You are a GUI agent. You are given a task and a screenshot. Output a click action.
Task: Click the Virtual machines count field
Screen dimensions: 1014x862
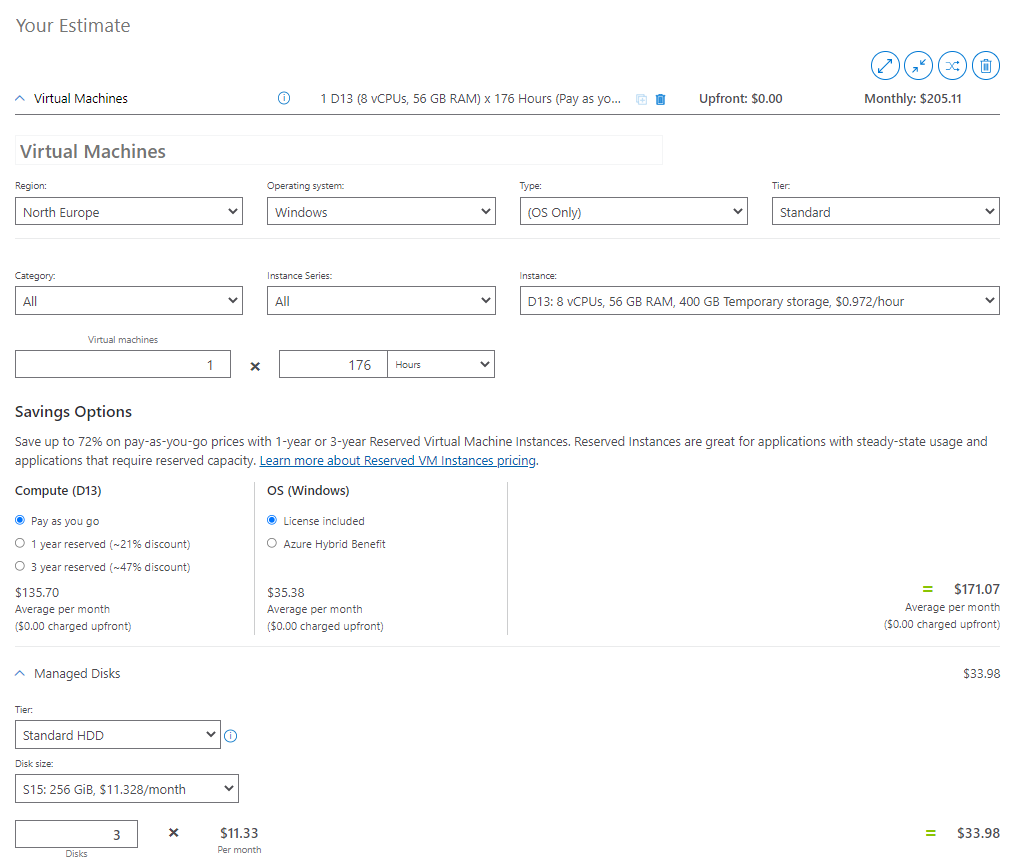coord(123,364)
